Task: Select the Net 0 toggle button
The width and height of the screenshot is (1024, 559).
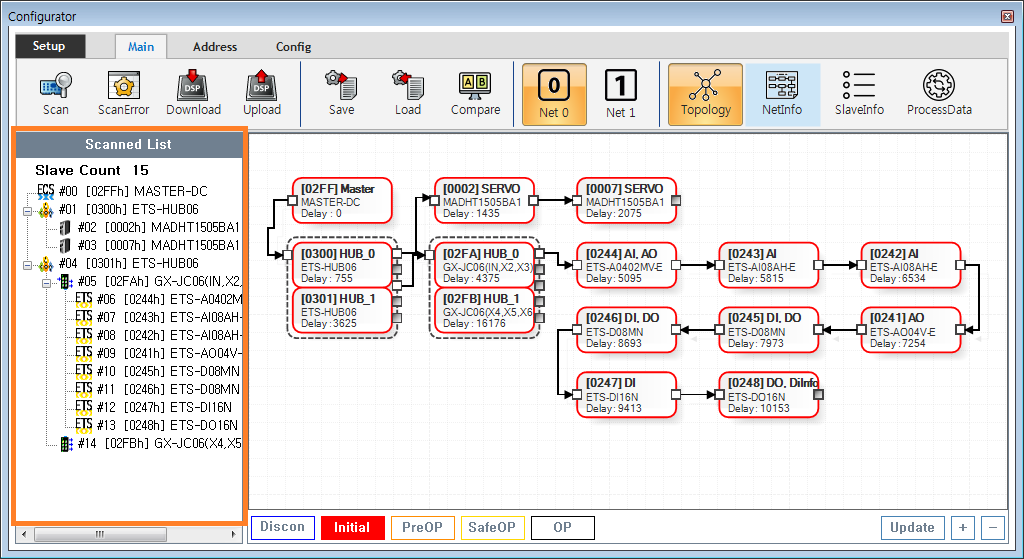Action: [x=554, y=94]
